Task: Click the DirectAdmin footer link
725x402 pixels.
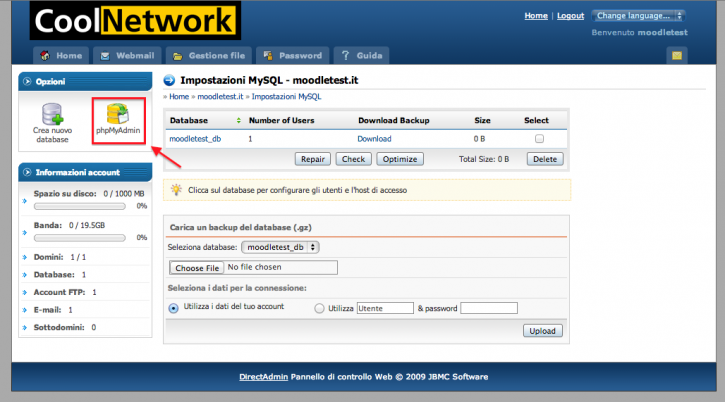Action: click(x=264, y=377)
